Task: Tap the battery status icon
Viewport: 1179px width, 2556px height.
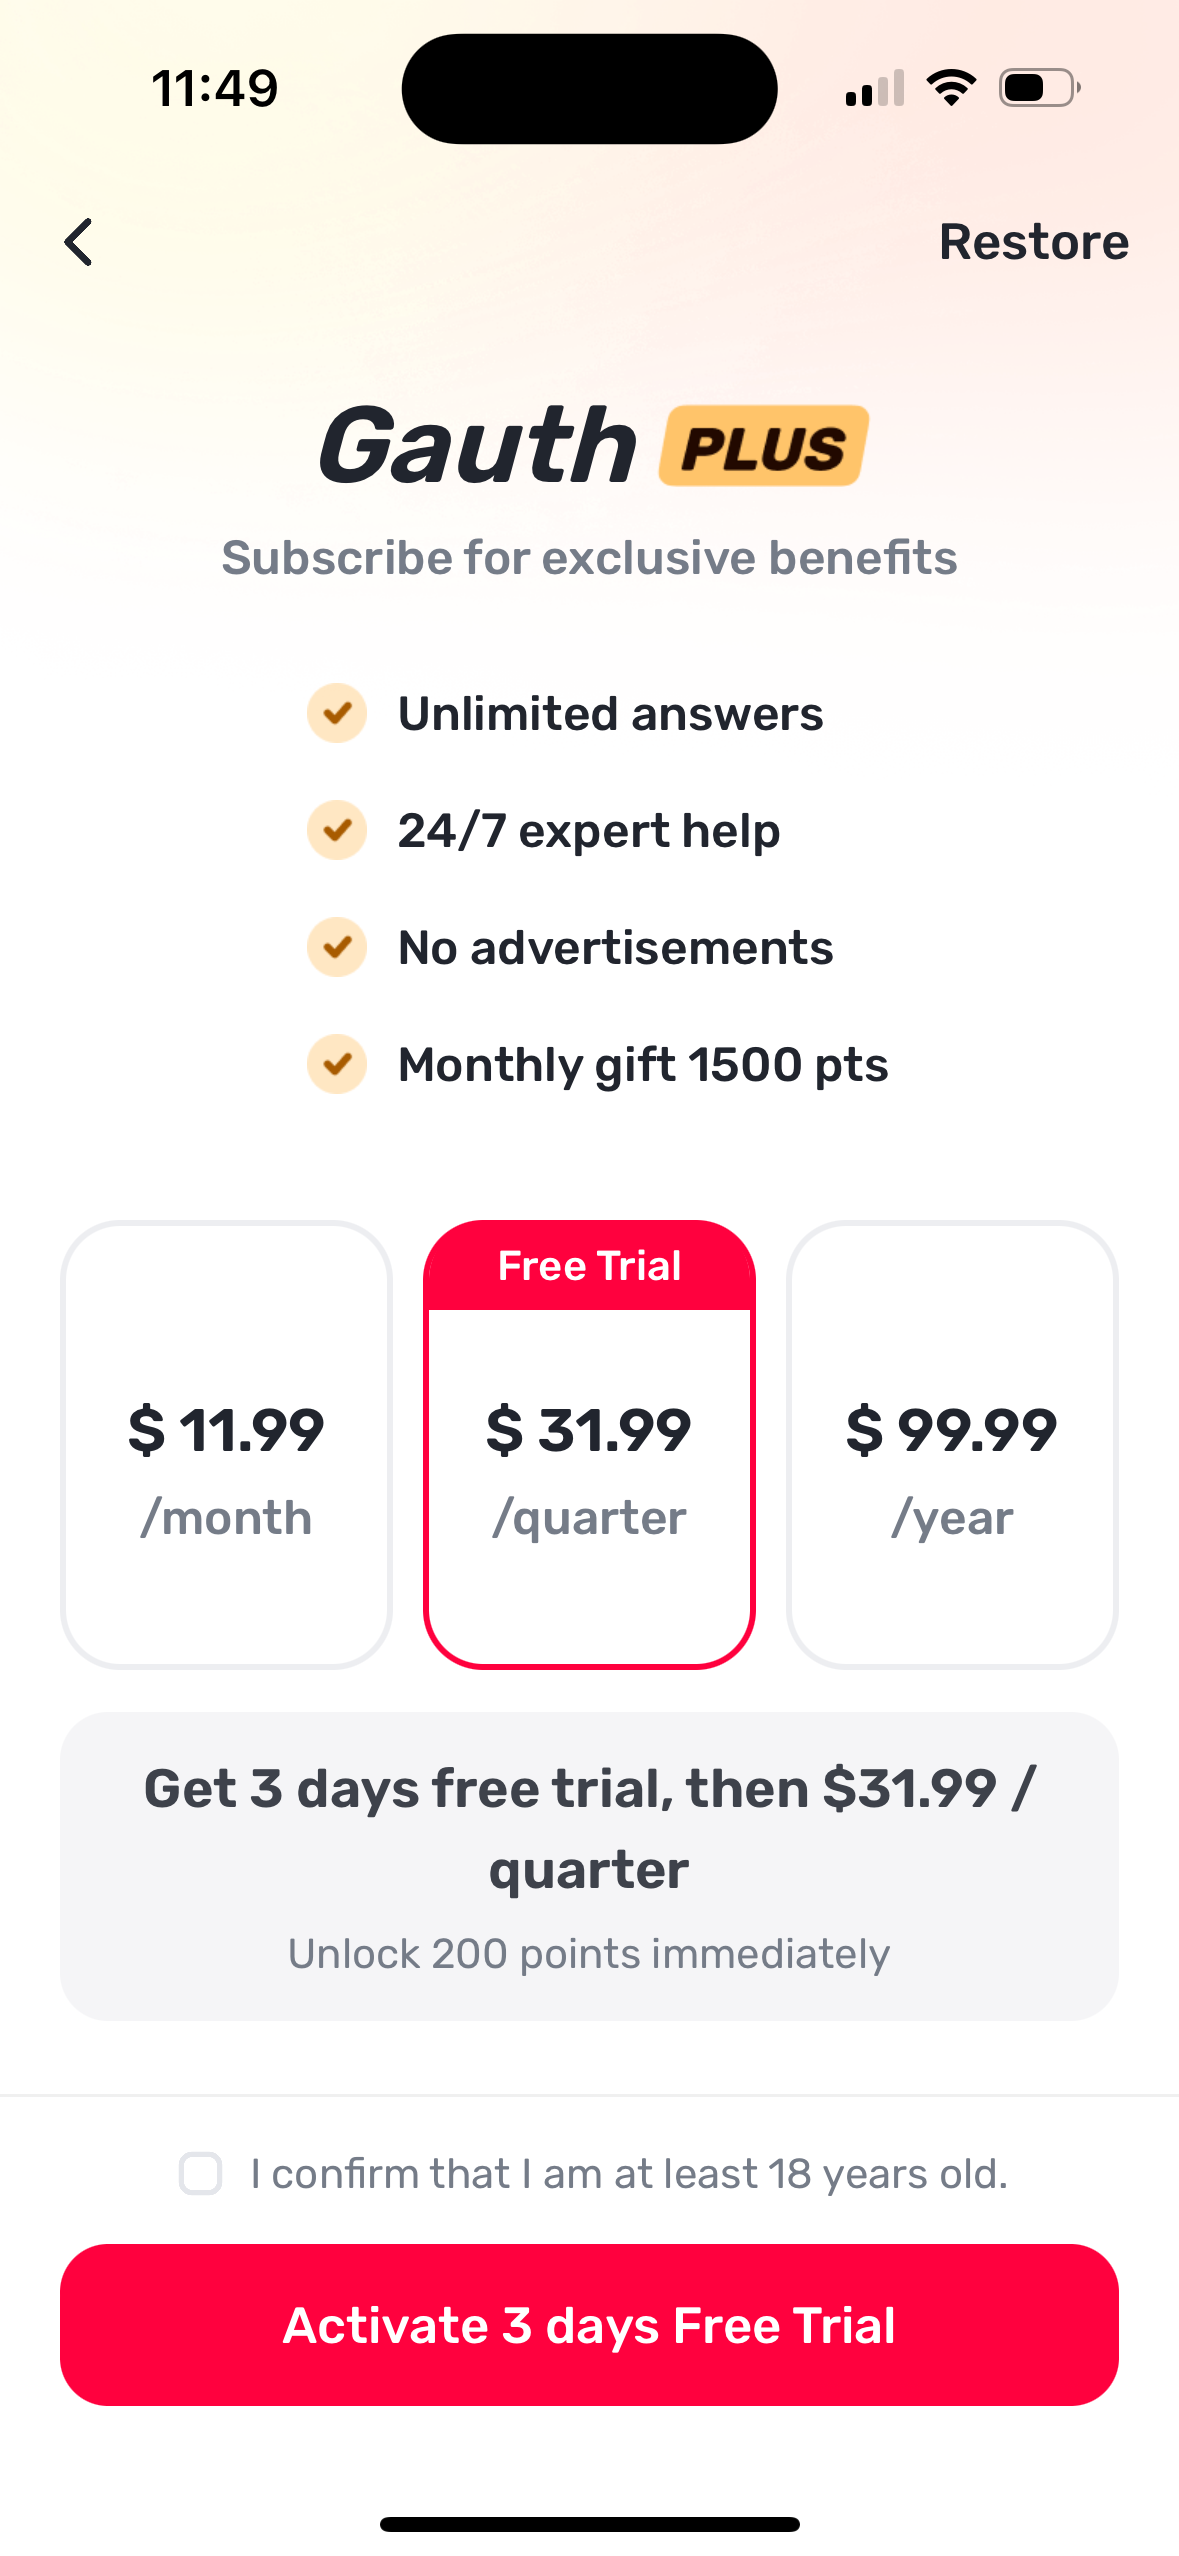Action: pyautogui.click(x=1039, y=88)
